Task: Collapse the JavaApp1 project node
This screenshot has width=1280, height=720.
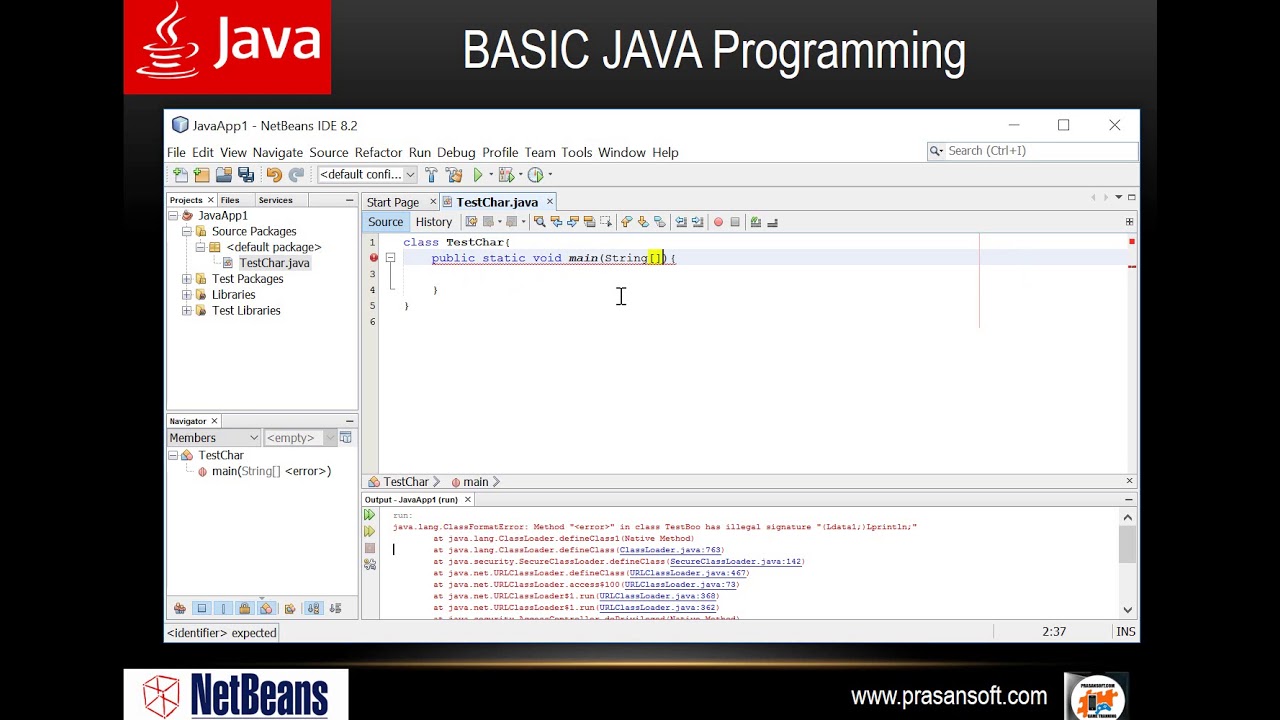Action: (x=173, y=215)
